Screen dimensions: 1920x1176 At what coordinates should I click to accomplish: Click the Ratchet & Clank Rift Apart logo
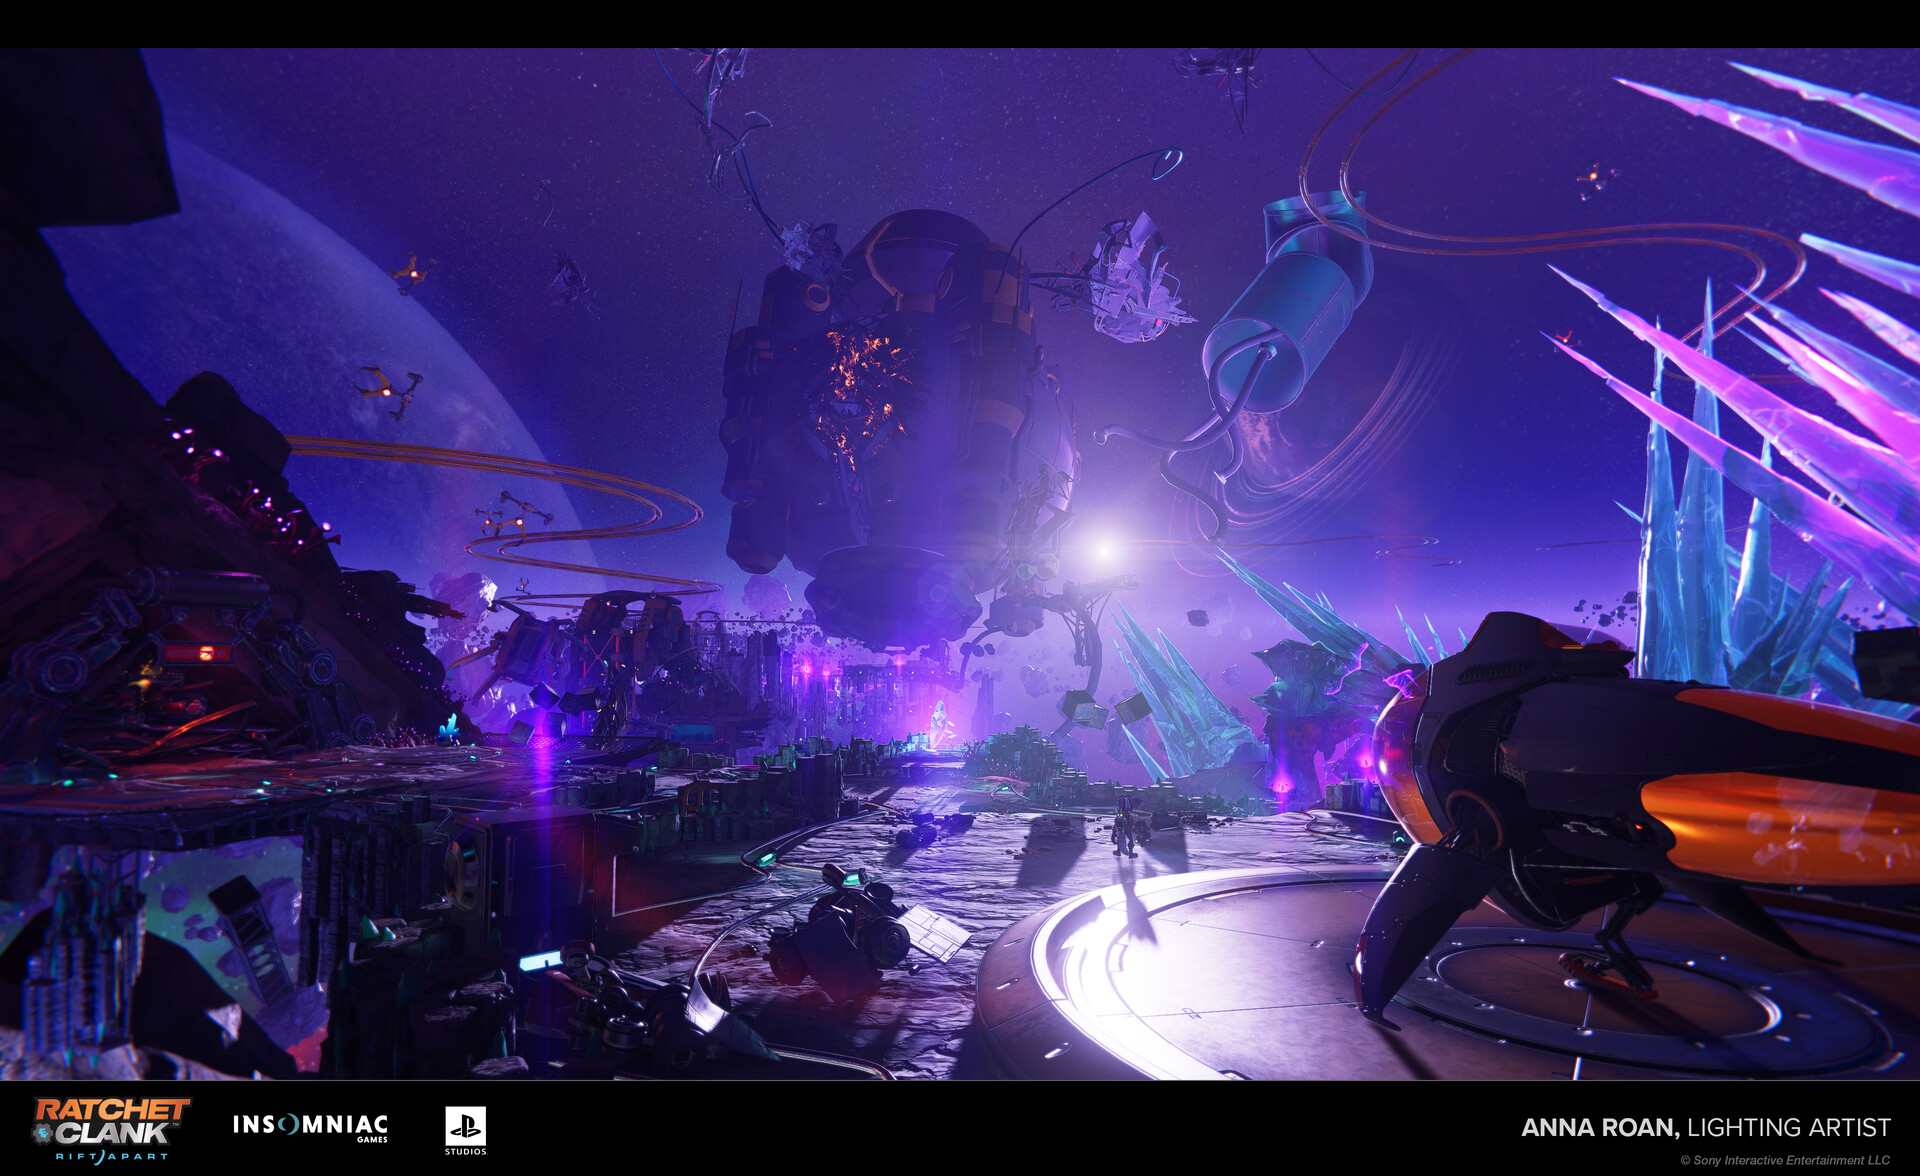(x=110, y=1130)
